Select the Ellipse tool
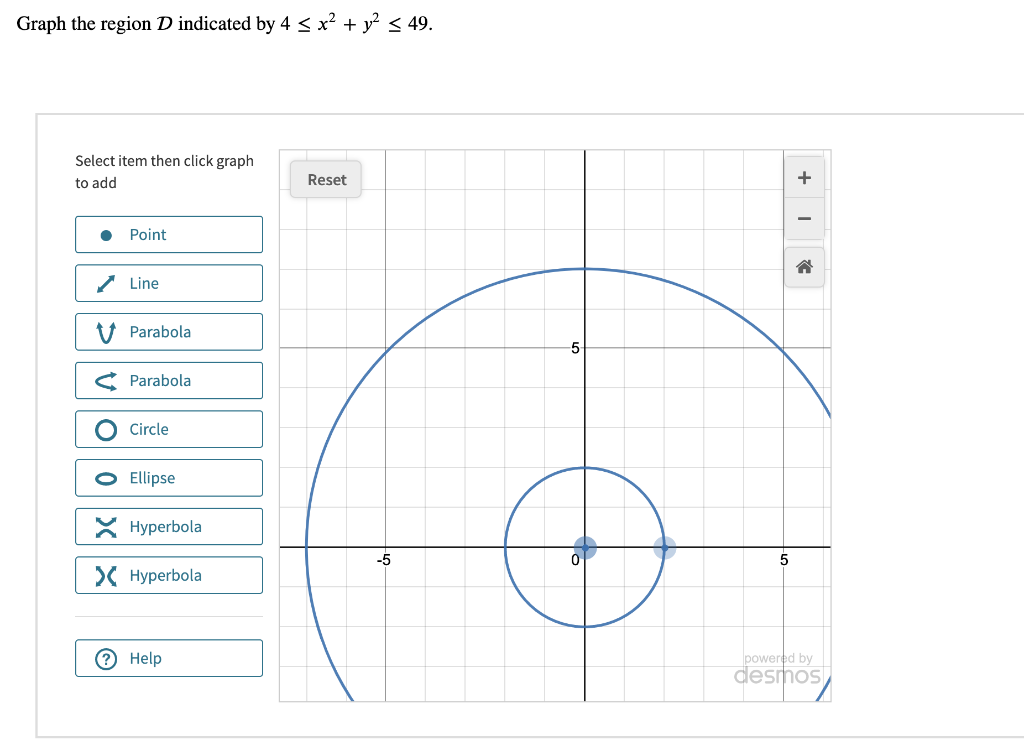The image size is (1024, 740). pos(168,477)
